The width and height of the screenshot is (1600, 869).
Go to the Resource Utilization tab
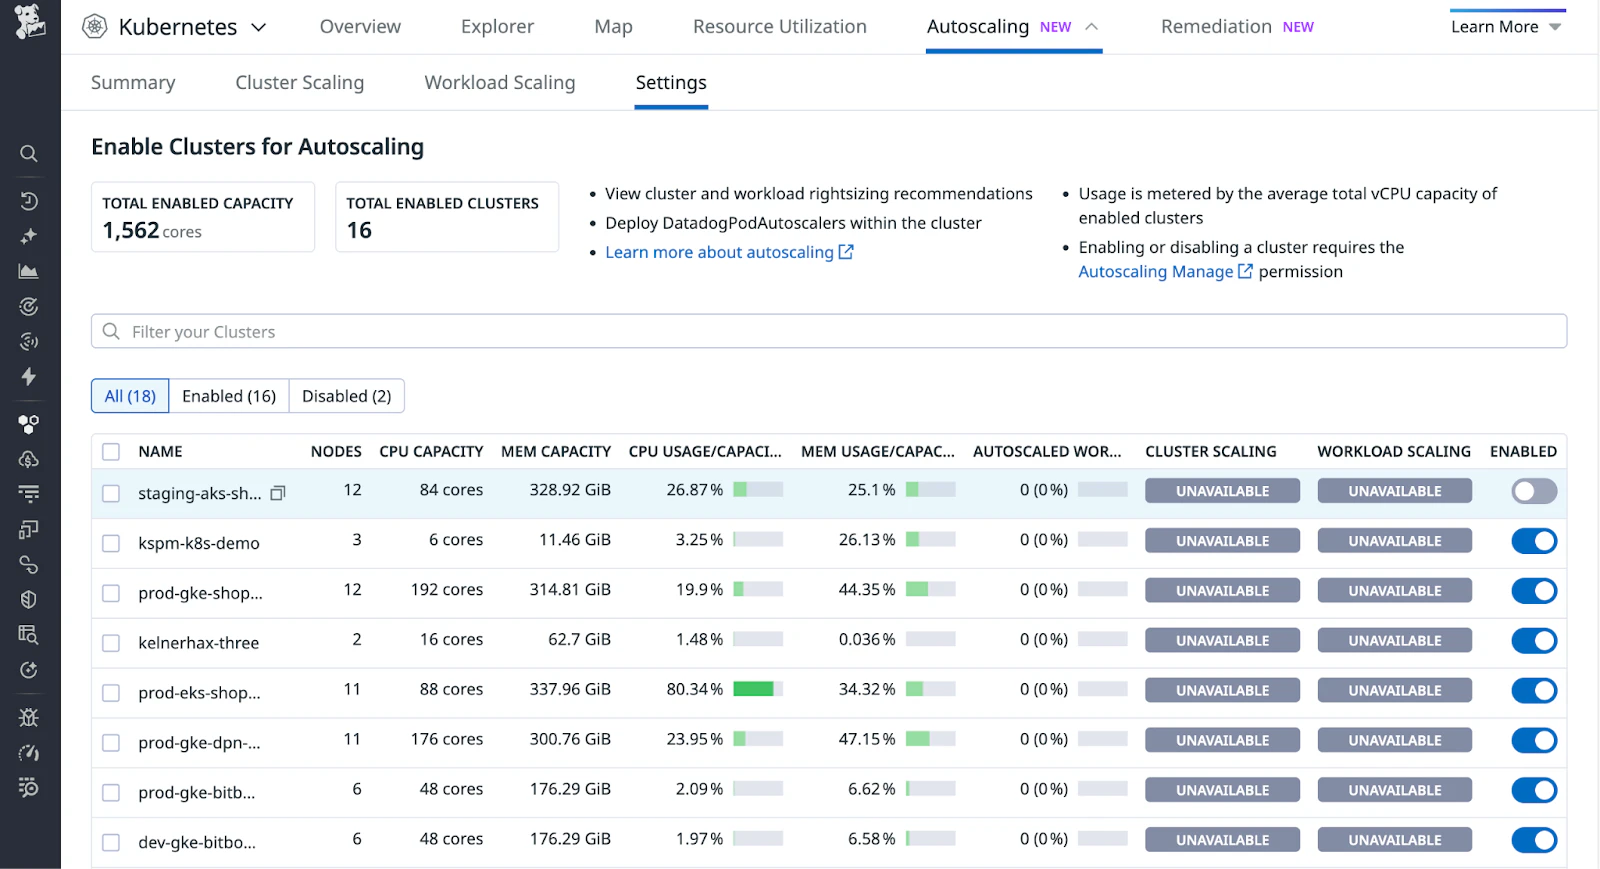coord(779,27)
